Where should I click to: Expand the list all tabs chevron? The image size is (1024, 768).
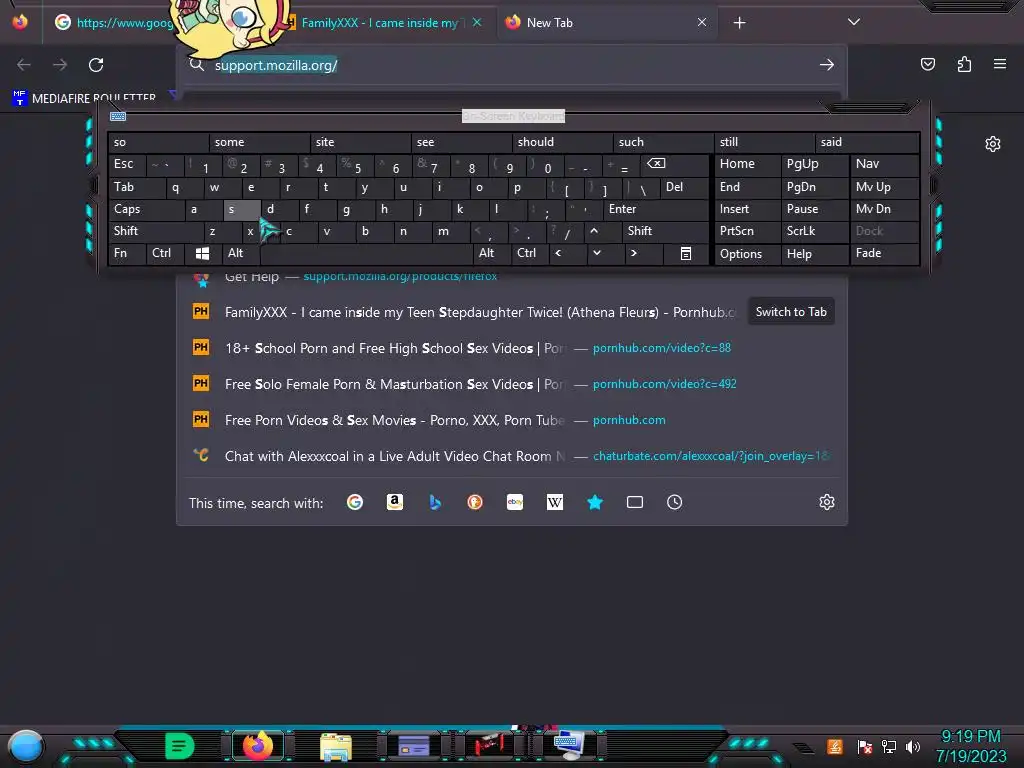854,22
